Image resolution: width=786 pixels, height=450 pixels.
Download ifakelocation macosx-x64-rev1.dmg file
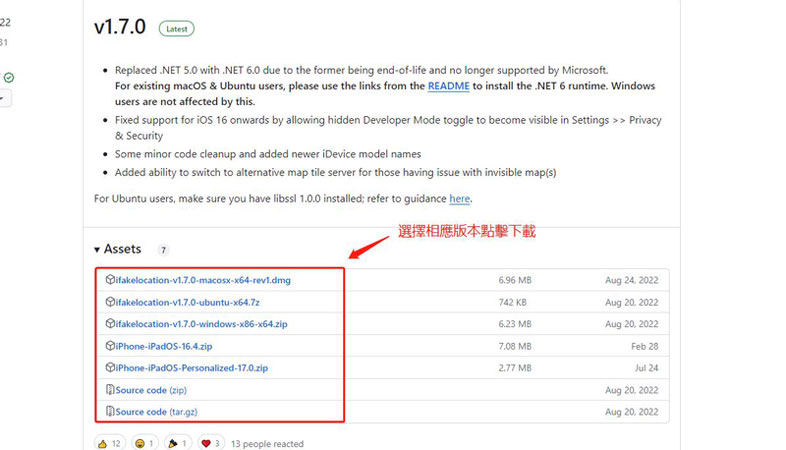coord(203,280)
